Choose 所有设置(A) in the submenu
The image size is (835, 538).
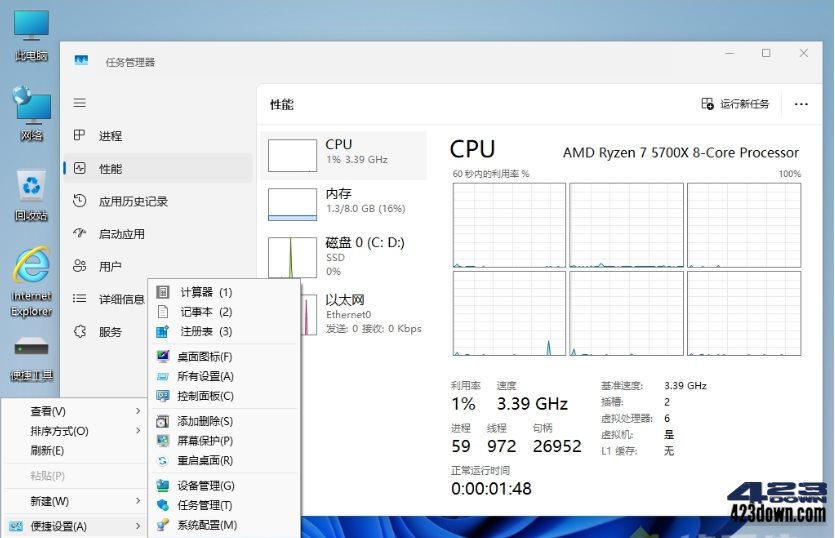pyautogui.click(x=224, y=376)
